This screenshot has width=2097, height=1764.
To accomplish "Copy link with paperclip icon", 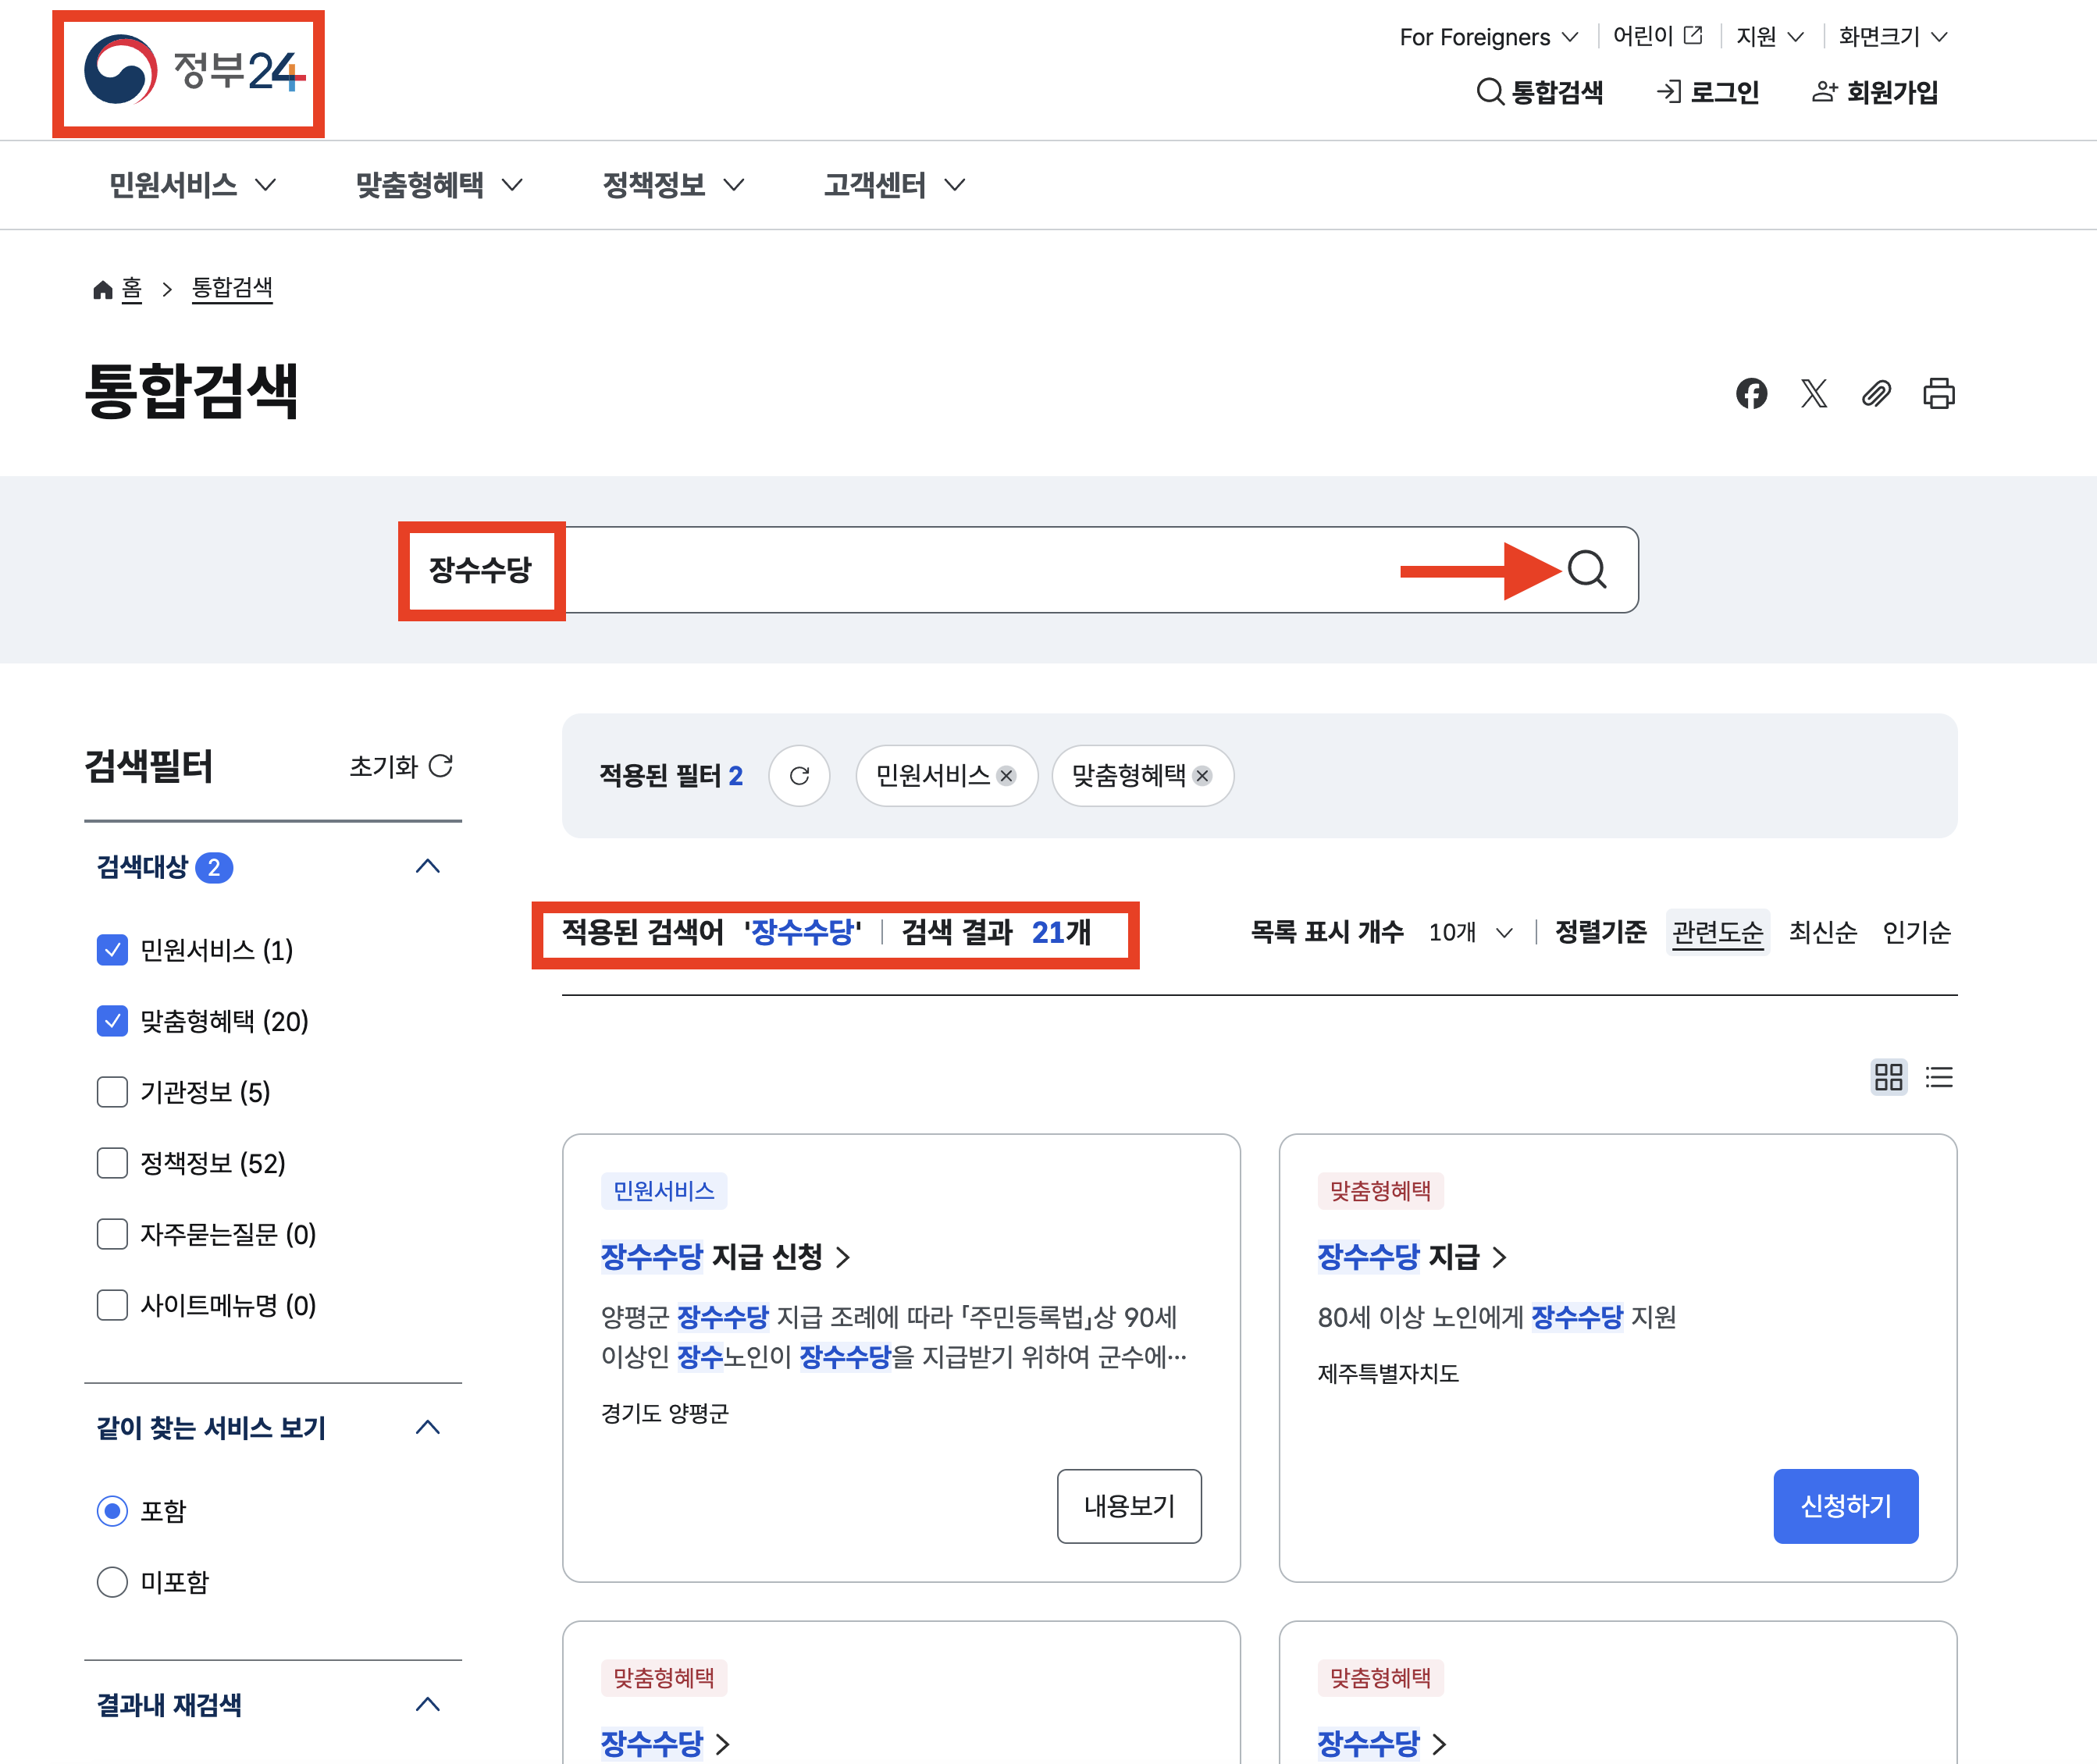I will point(1876,393).
